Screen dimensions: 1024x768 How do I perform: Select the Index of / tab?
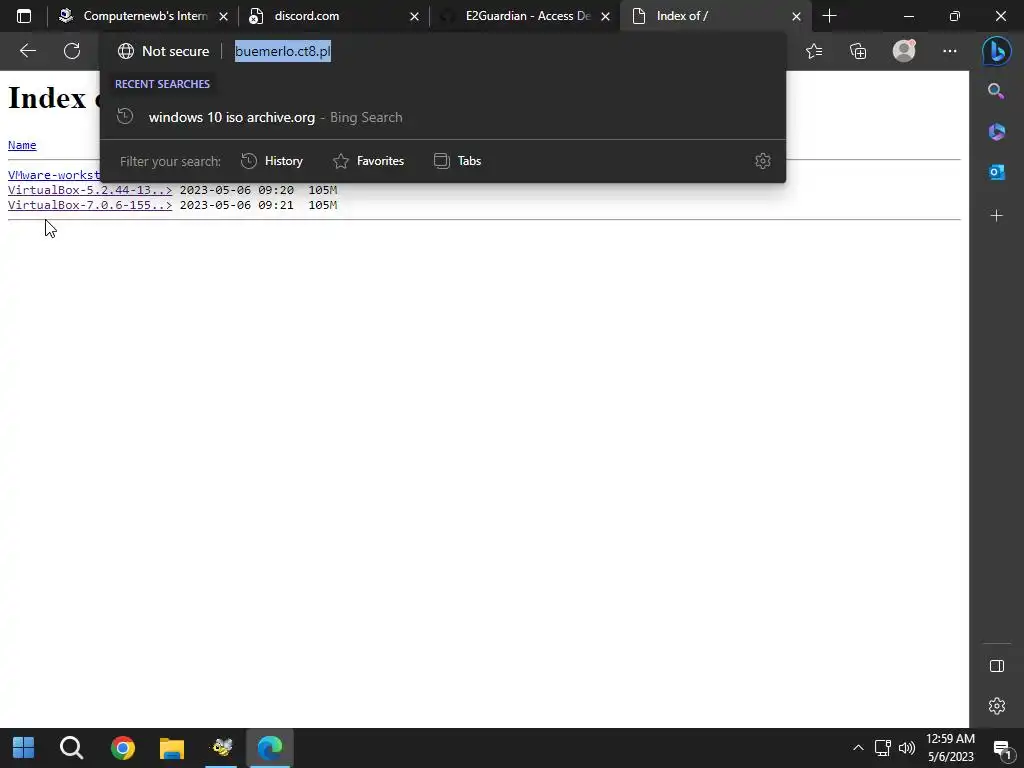tap(715, 16)
